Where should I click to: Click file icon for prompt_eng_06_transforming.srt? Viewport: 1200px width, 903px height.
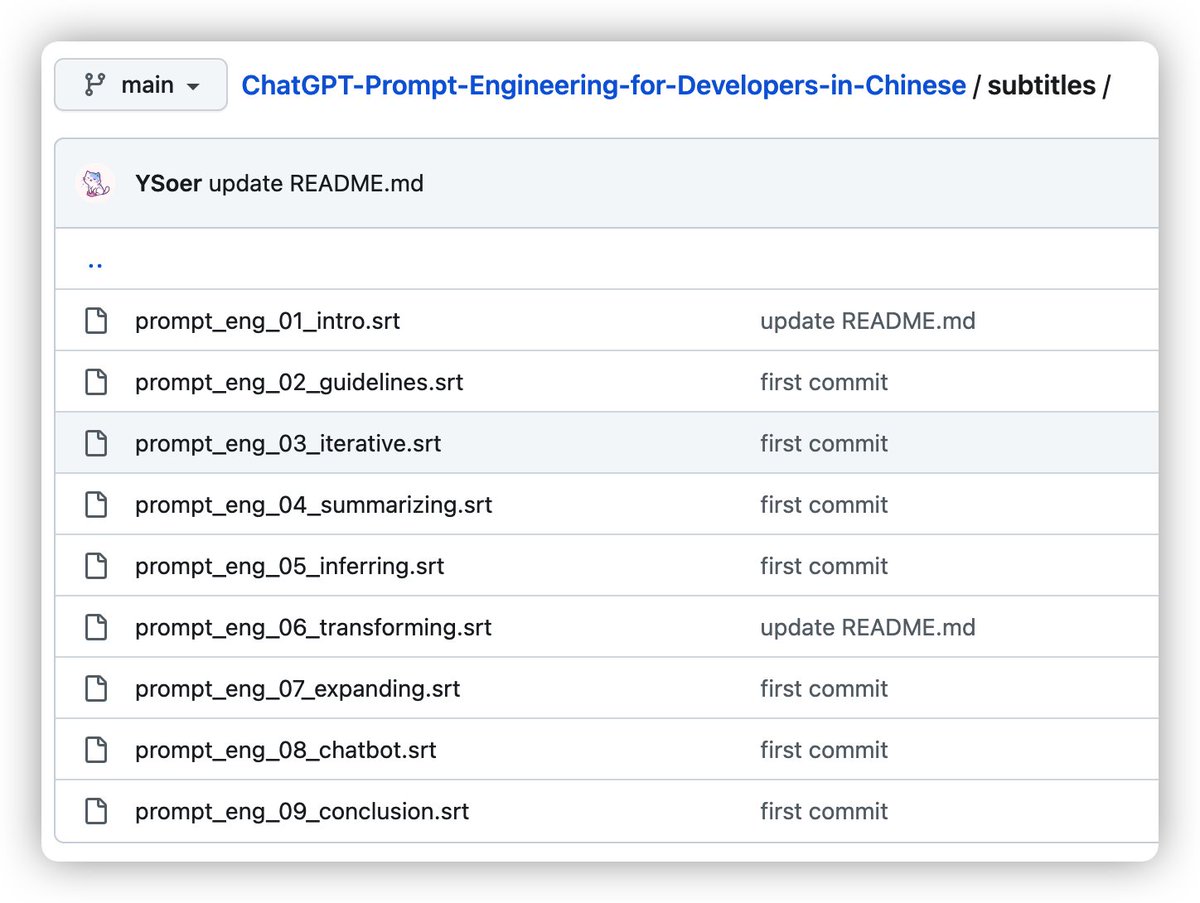click(96, 627)
